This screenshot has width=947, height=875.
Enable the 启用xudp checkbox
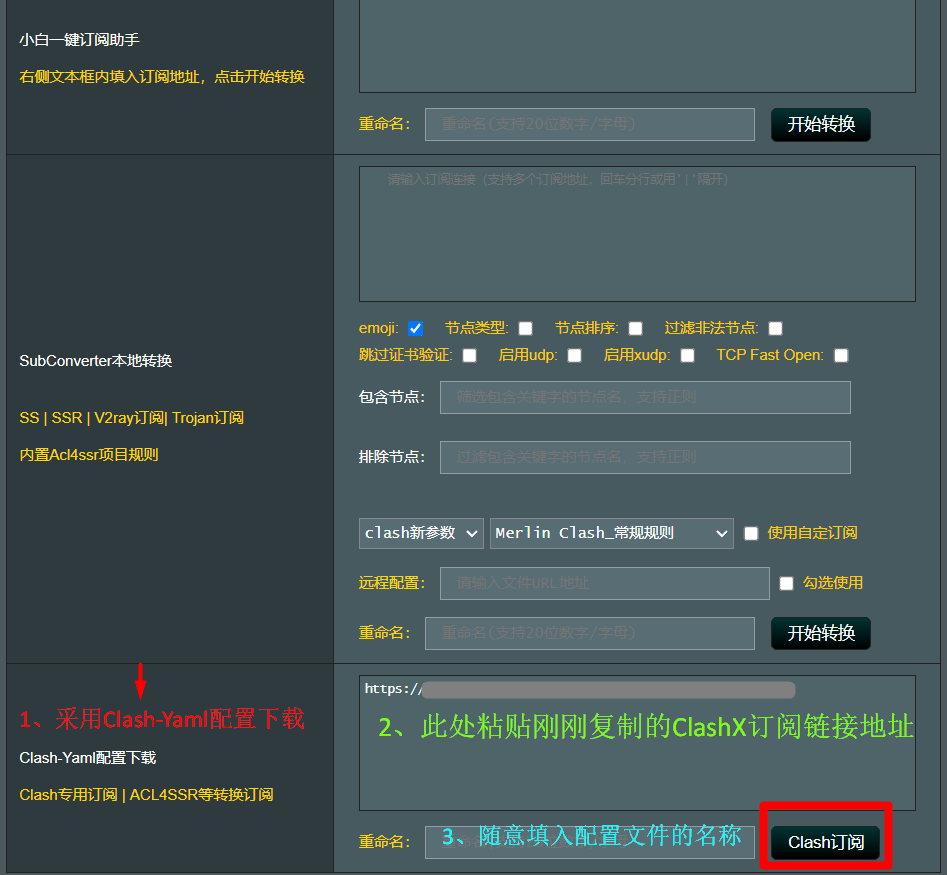(687, 356)
